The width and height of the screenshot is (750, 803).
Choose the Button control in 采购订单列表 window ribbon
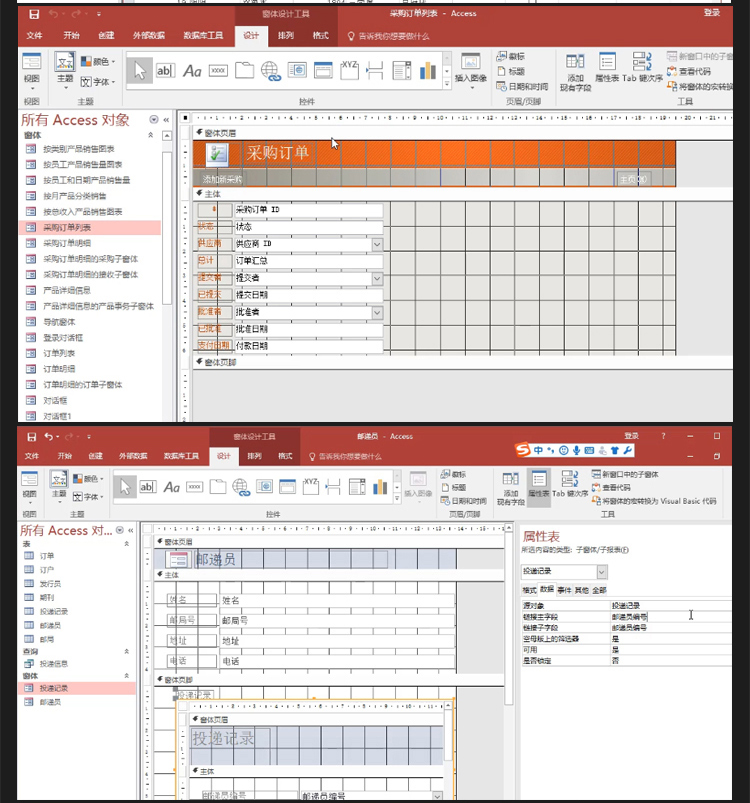click(219, 71)
